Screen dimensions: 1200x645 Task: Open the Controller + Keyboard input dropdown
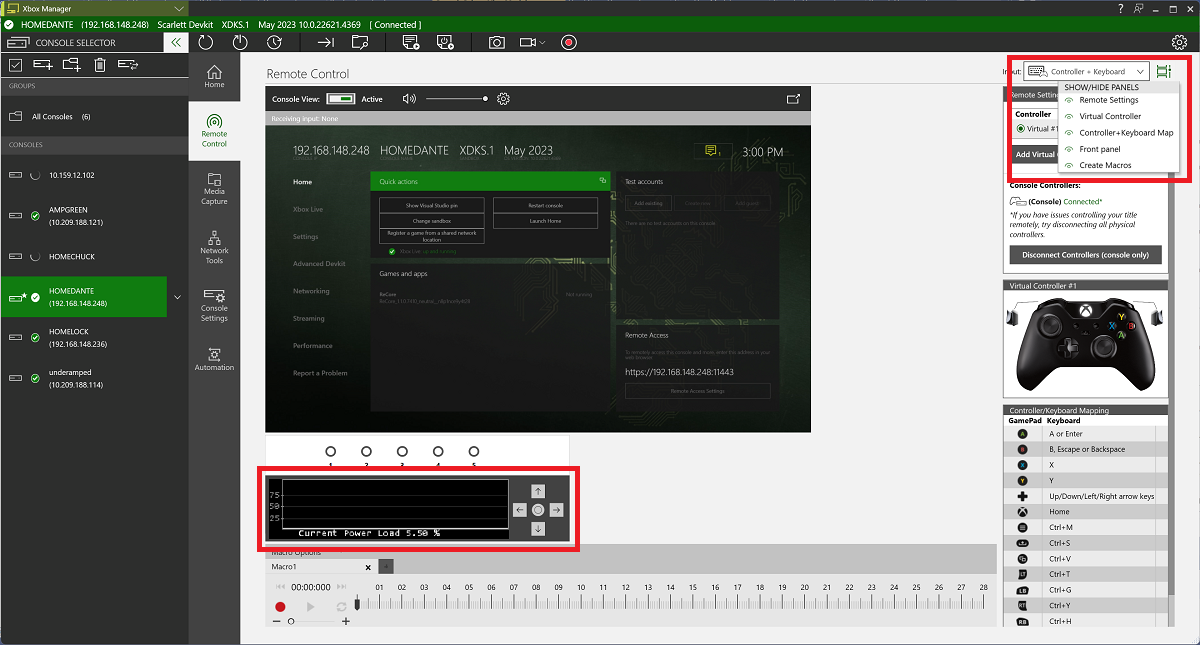pos(1085,71)
